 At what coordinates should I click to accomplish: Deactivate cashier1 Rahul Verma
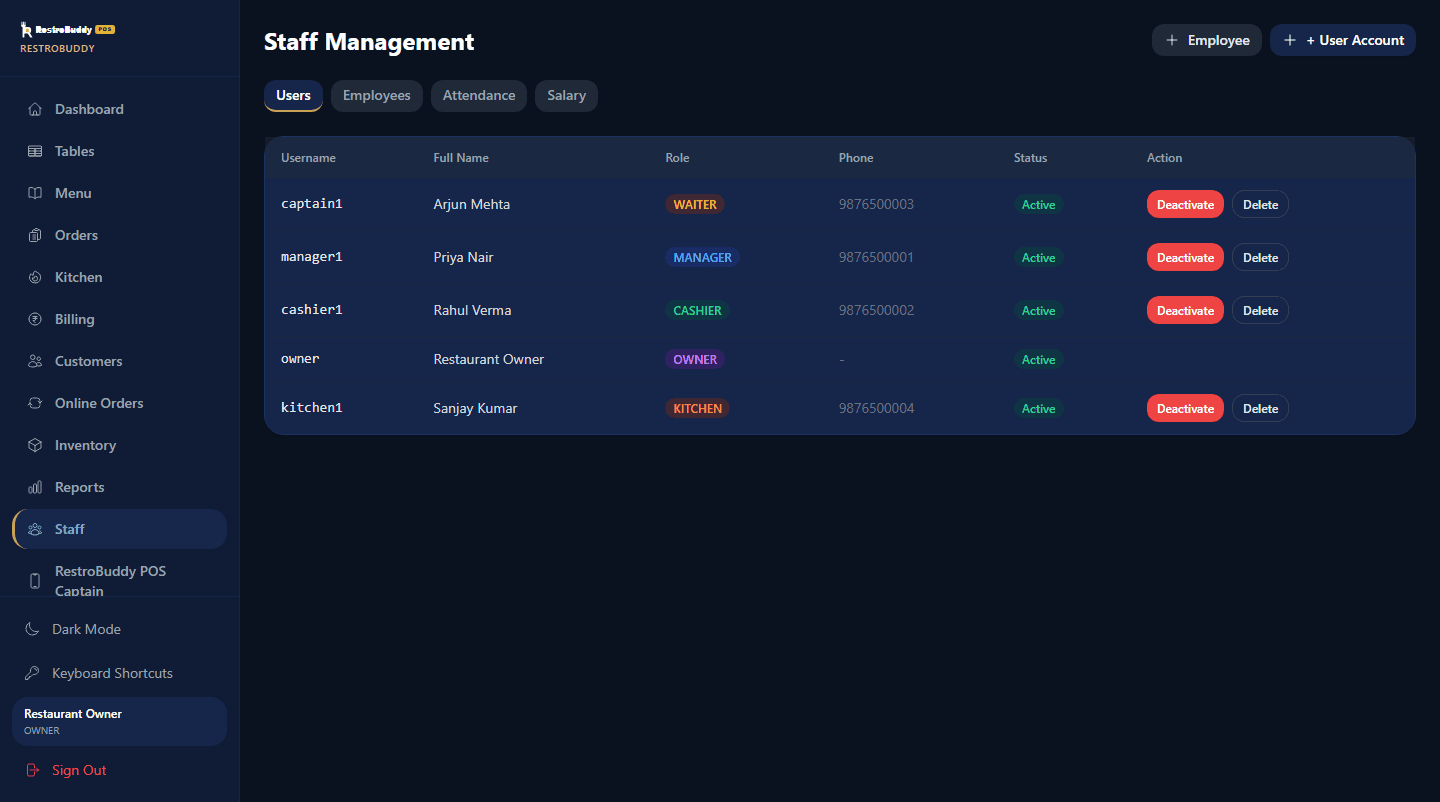point(1185,310)
